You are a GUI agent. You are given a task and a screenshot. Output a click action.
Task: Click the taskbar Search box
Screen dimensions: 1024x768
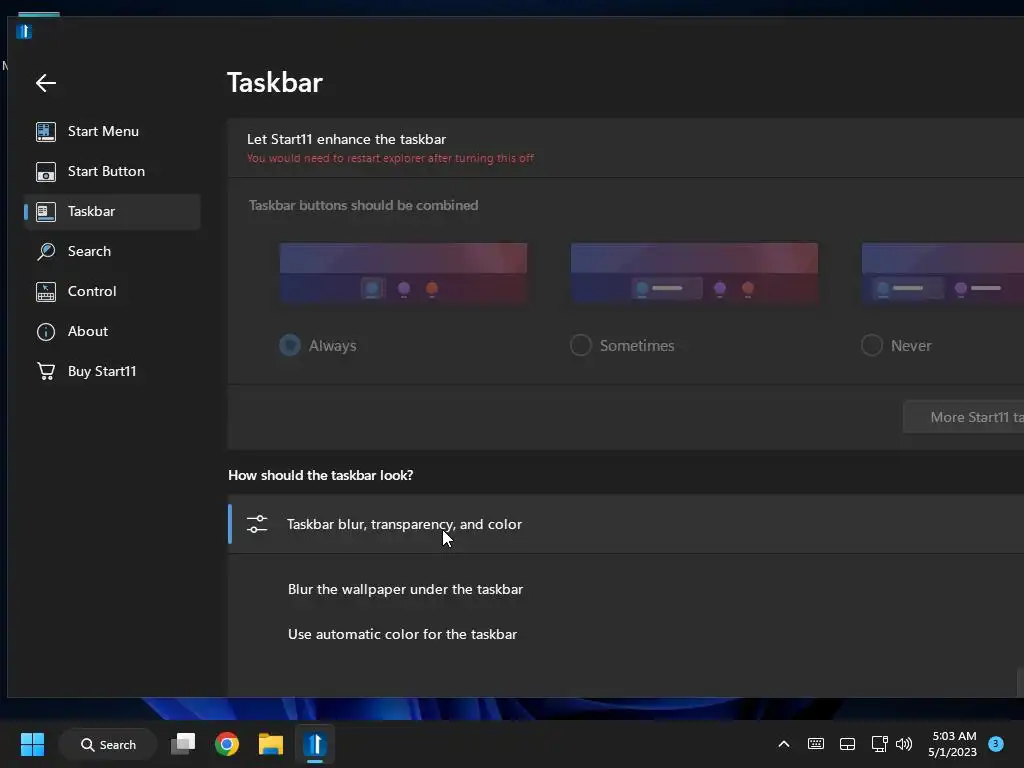coord(108,744)
